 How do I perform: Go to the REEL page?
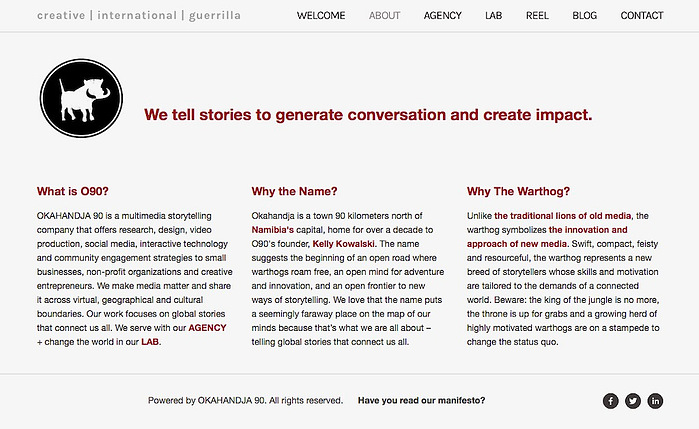pos(537,16)
